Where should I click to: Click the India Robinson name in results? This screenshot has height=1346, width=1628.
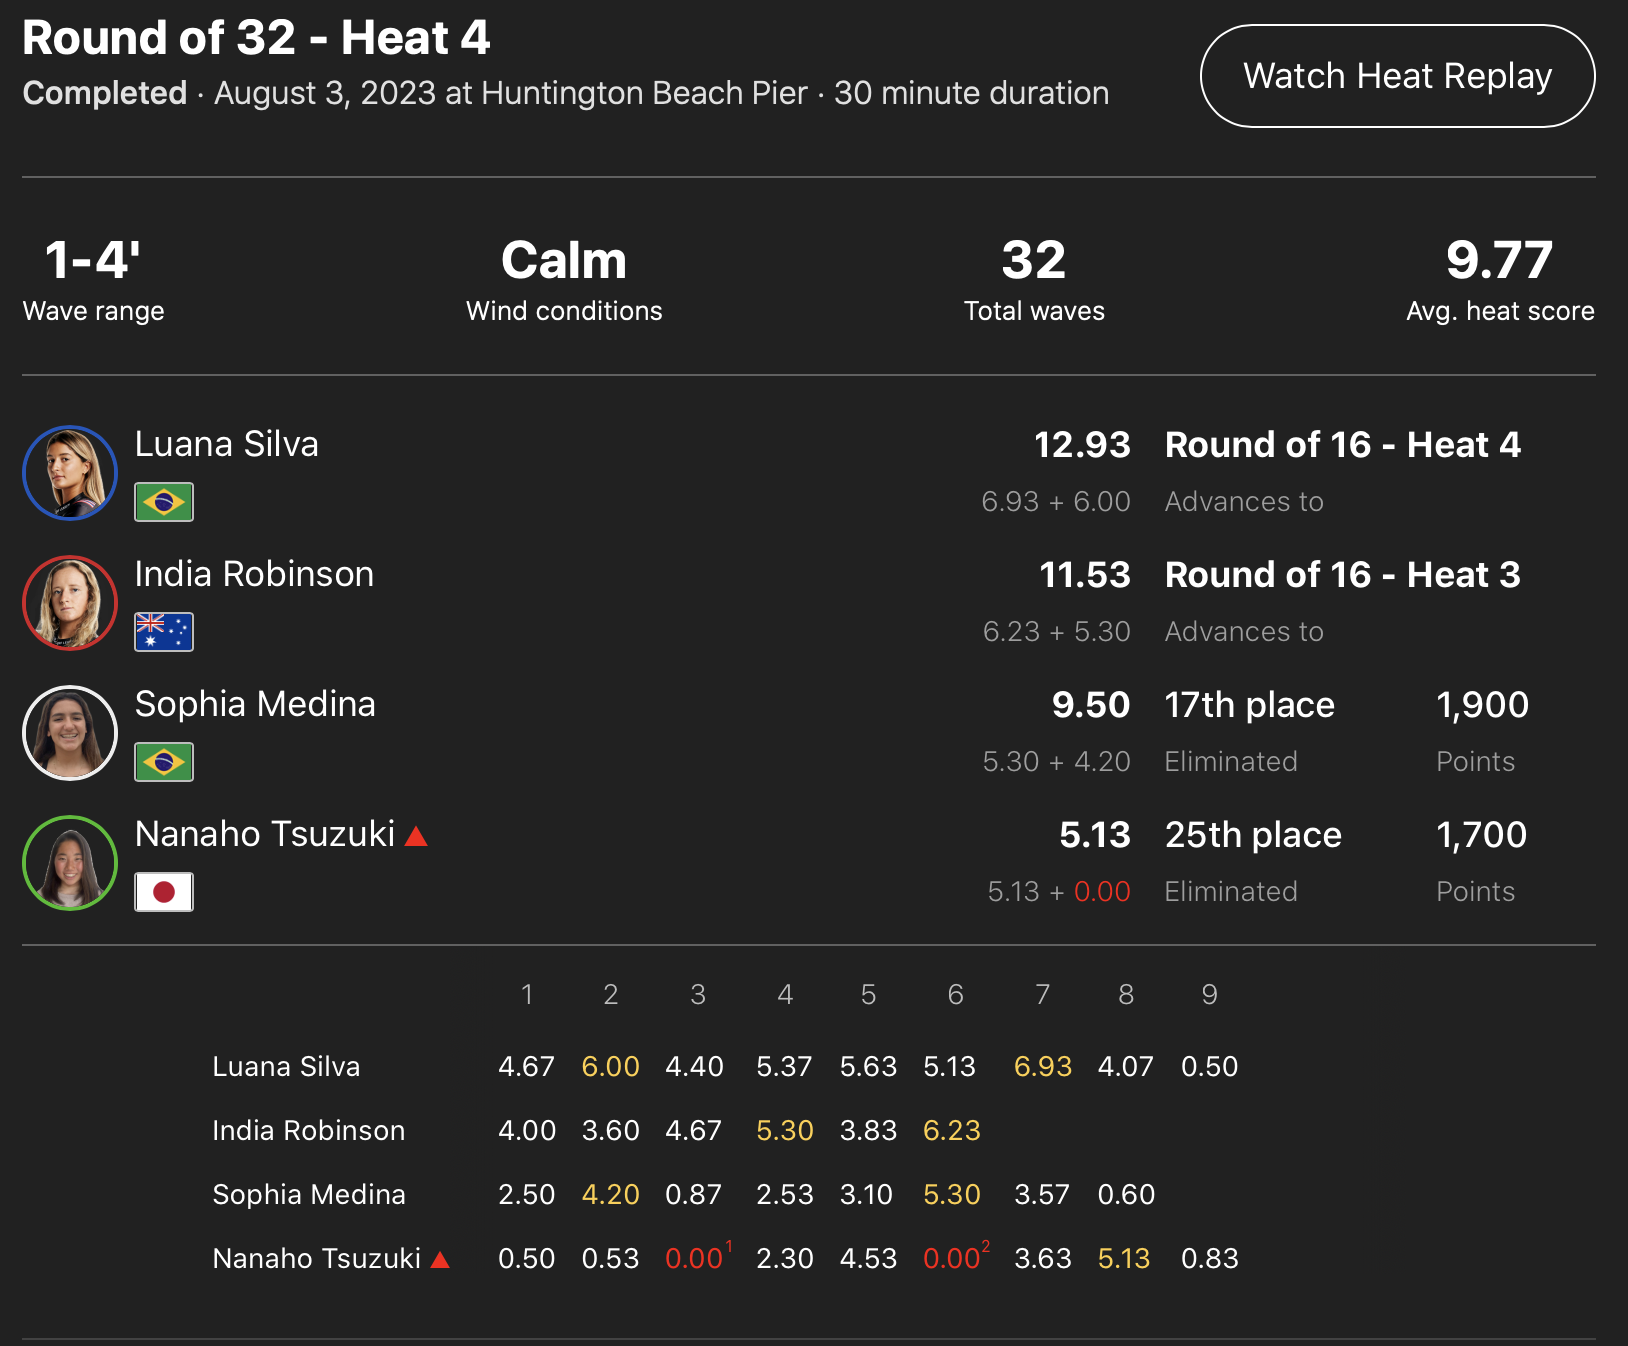pos(254,574)
